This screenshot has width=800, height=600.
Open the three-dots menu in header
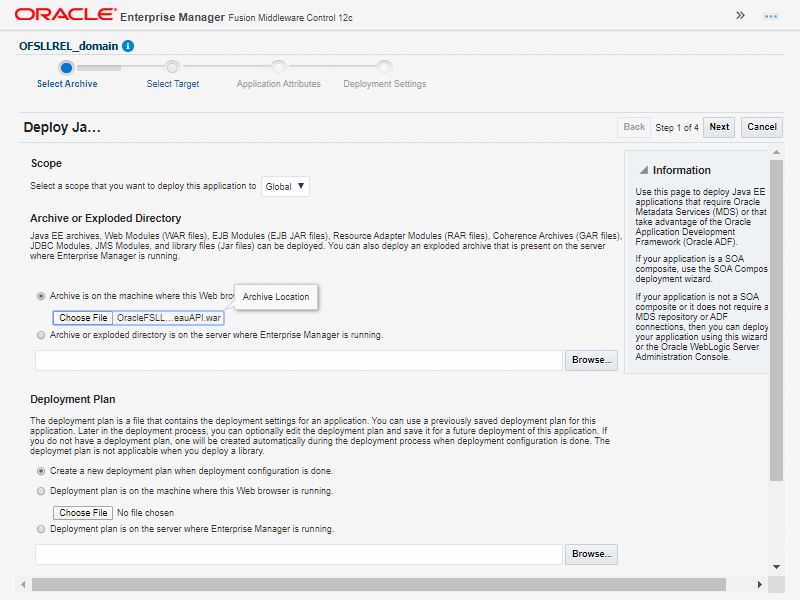(770, 17)
